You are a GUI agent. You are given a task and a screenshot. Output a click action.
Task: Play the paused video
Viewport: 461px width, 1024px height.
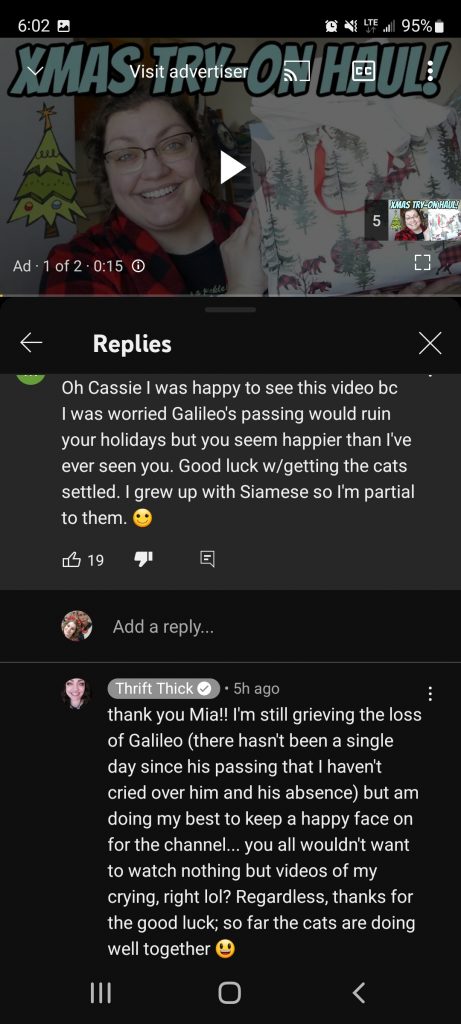[x=232, y=167]
